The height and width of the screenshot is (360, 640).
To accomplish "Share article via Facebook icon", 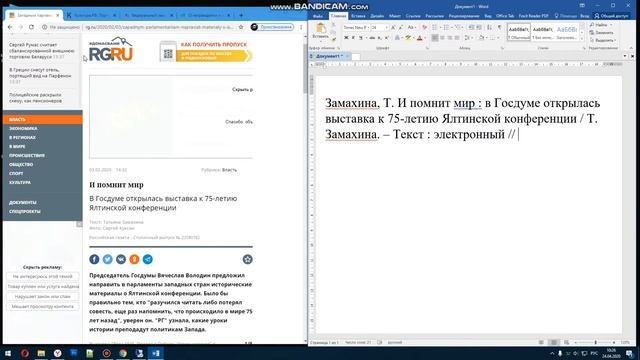I will (94, 259).
